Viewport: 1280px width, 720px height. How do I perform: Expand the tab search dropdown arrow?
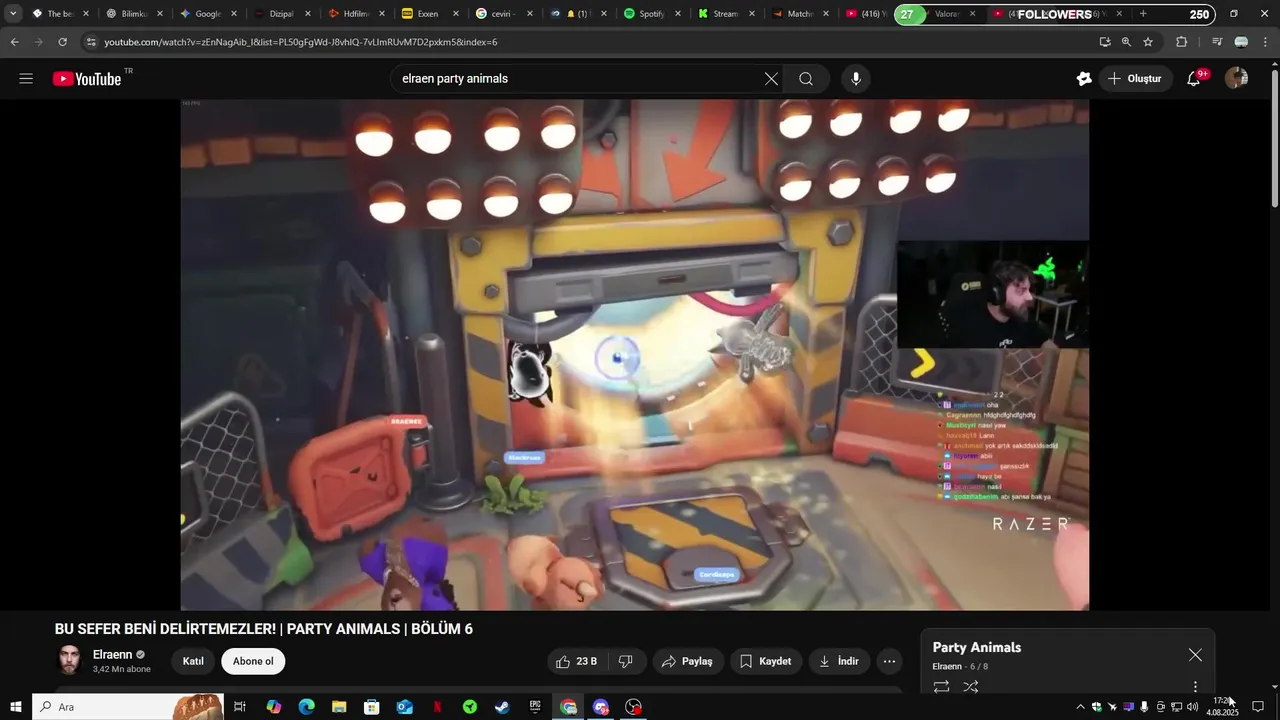13,14
